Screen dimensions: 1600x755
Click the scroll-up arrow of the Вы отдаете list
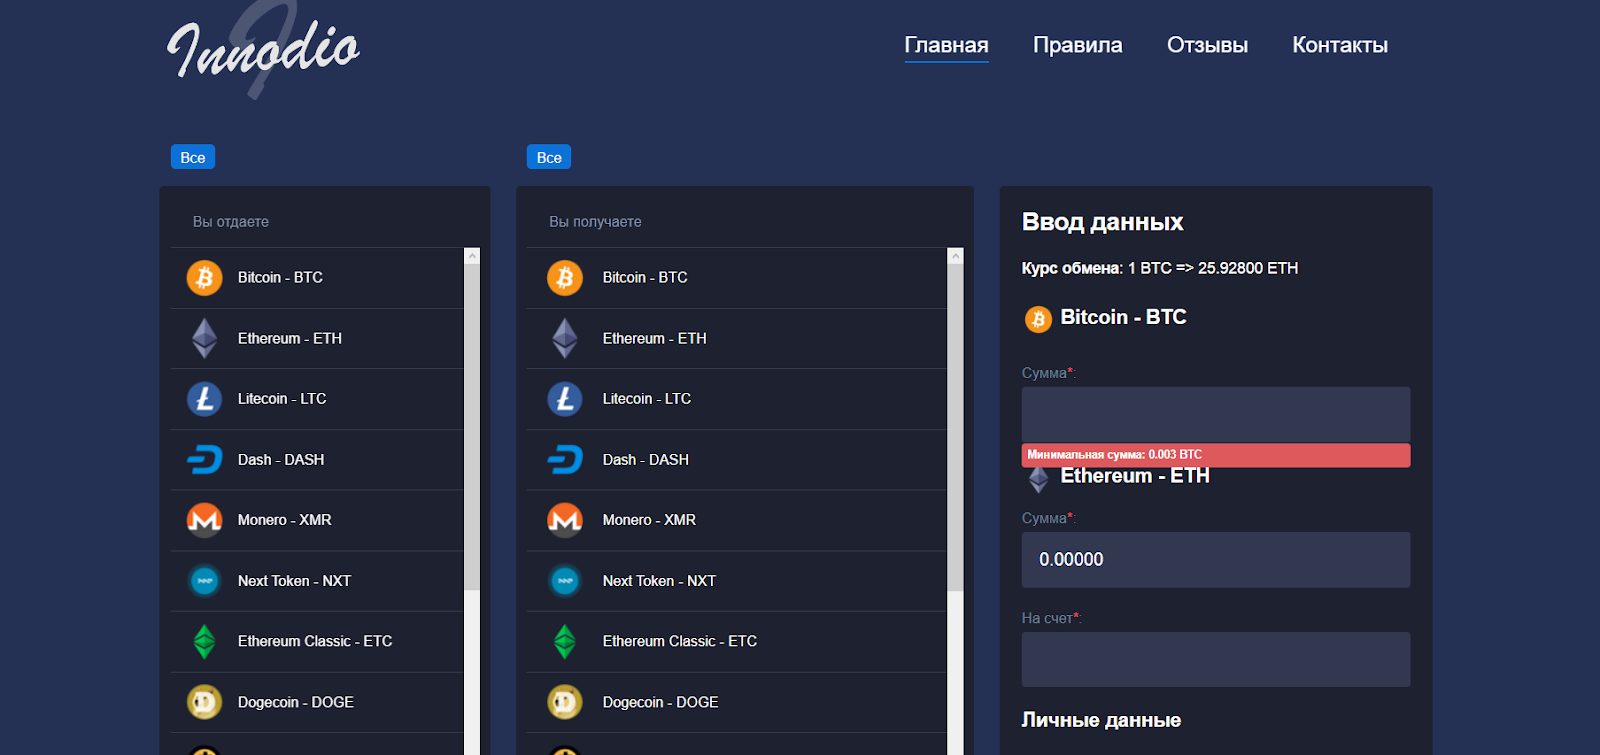click(x=472, y=256)
